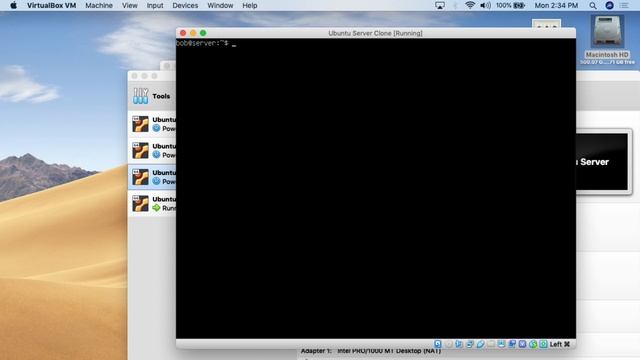Click the AirPlay display menu bar icon
Viewport: 640px width, 360px height.
click(440, 5)
